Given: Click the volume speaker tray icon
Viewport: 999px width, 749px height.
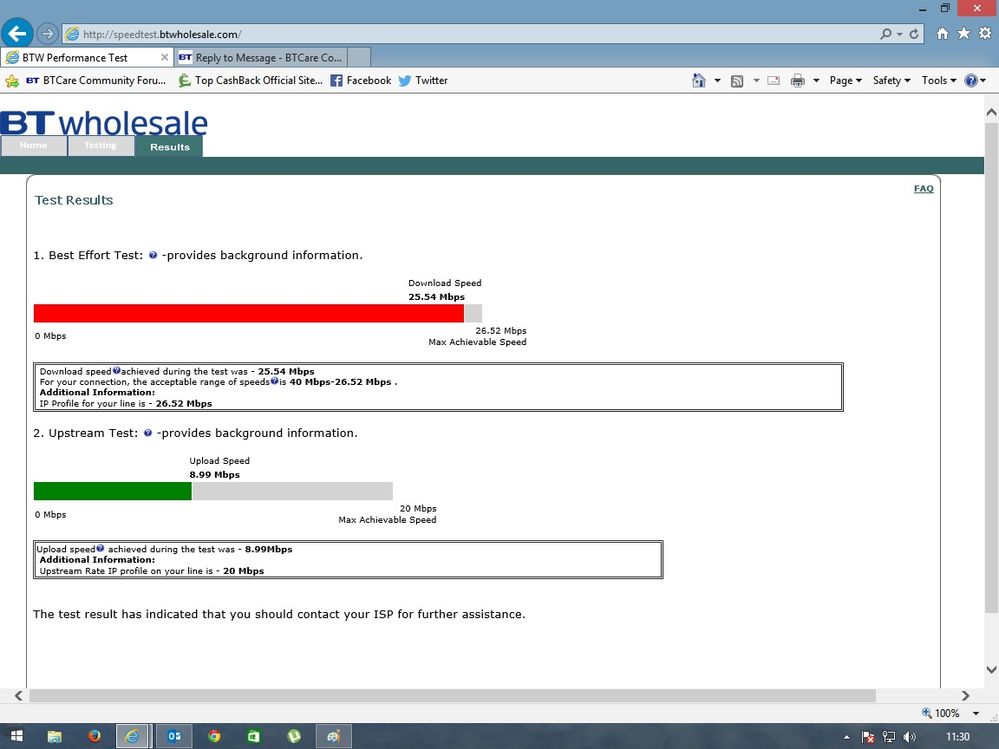Looking at the screenshot, I should coord(909,737).
